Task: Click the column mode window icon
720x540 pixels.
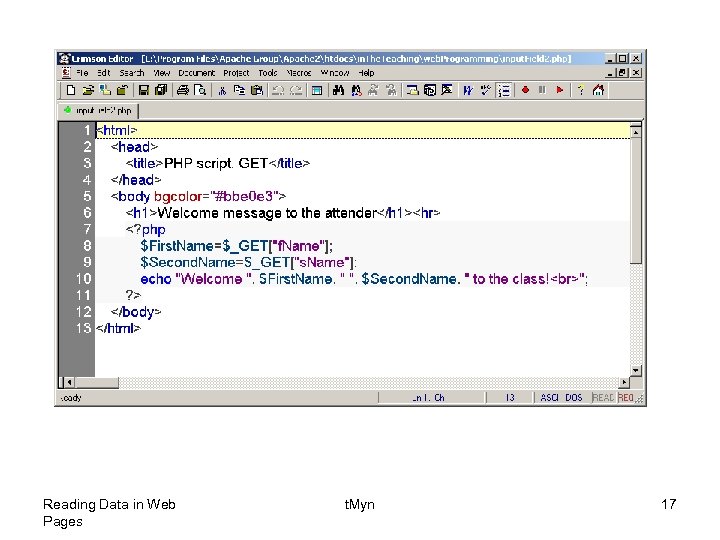Action: [x=316, y=90]
